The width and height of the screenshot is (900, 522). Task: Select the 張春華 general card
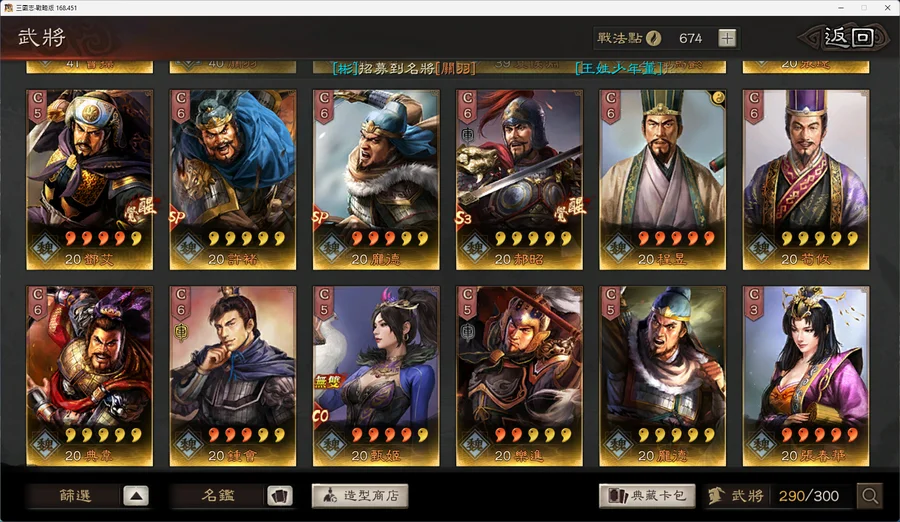806,376
